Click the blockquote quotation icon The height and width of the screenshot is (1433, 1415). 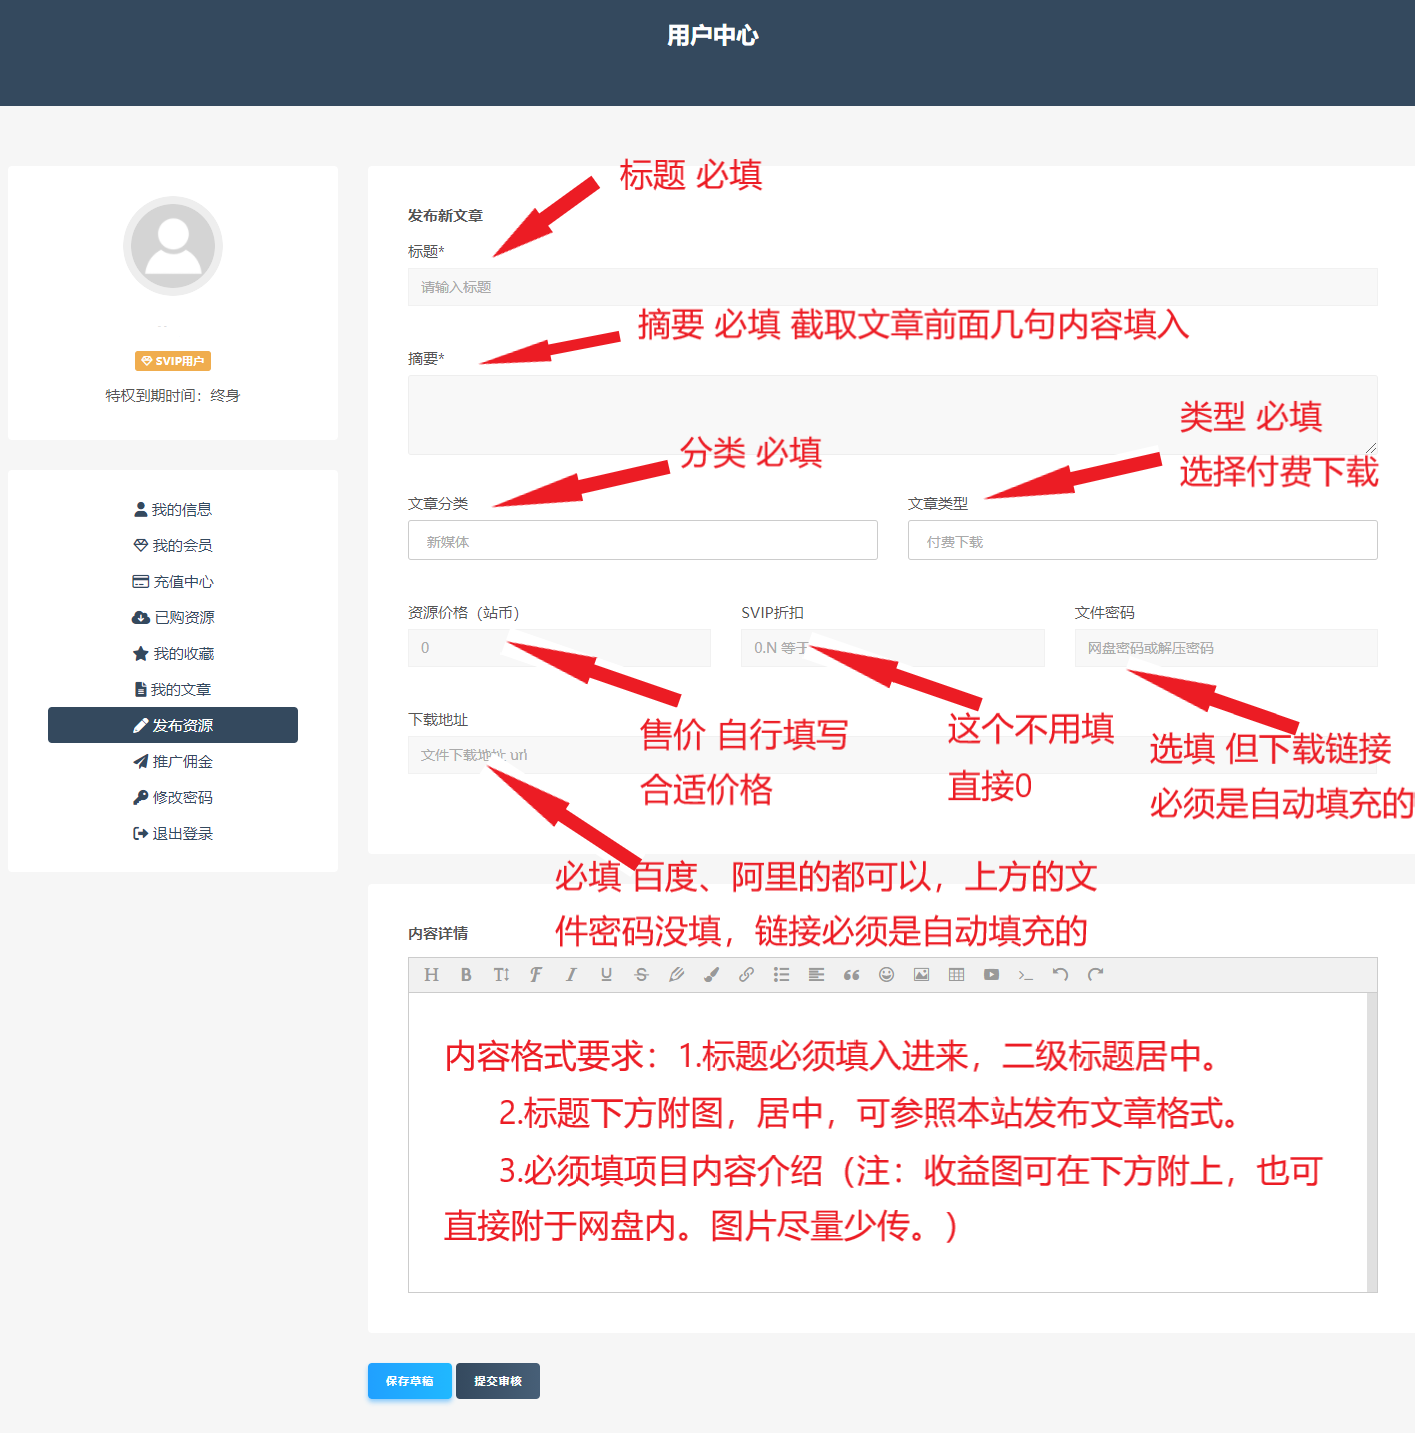(x=851, y=975)
